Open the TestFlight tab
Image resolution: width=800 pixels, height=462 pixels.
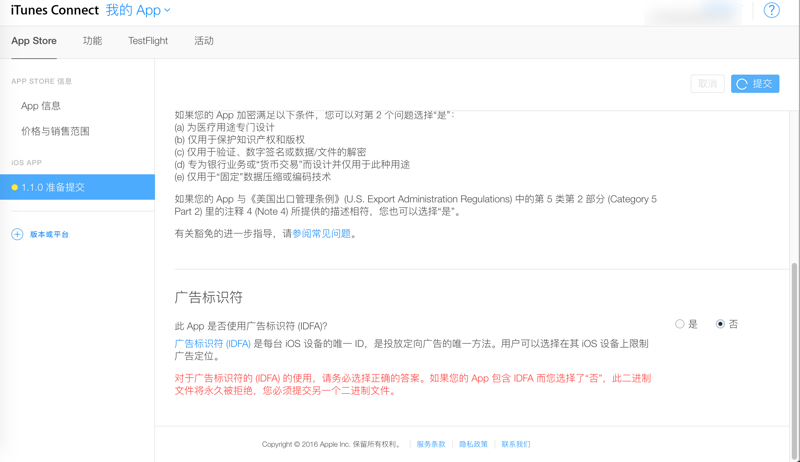click(x=148, y=41)
